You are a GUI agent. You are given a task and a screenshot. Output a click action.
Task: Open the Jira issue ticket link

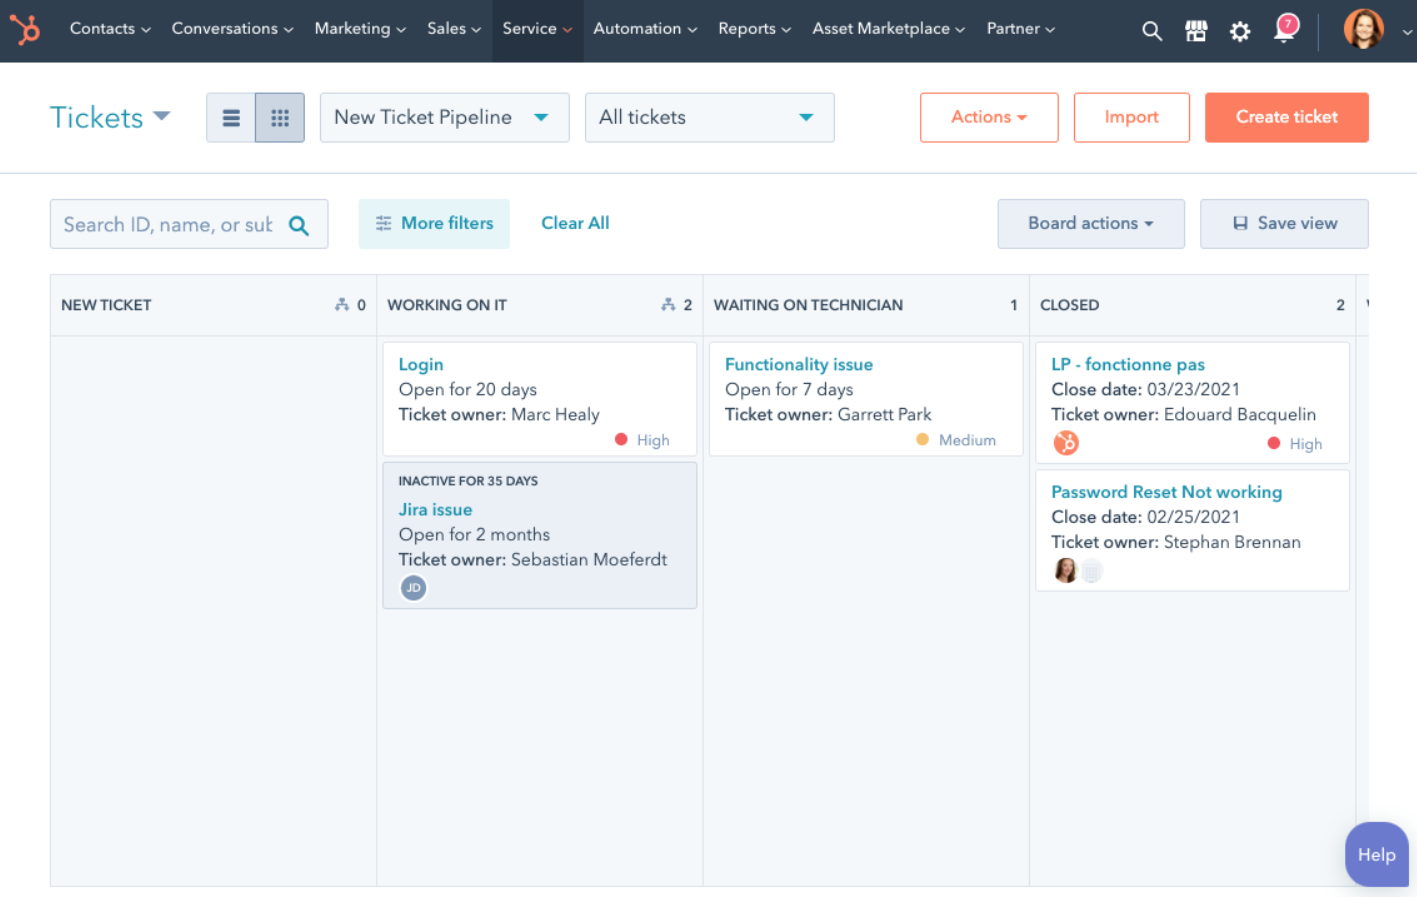pos(435,509)
